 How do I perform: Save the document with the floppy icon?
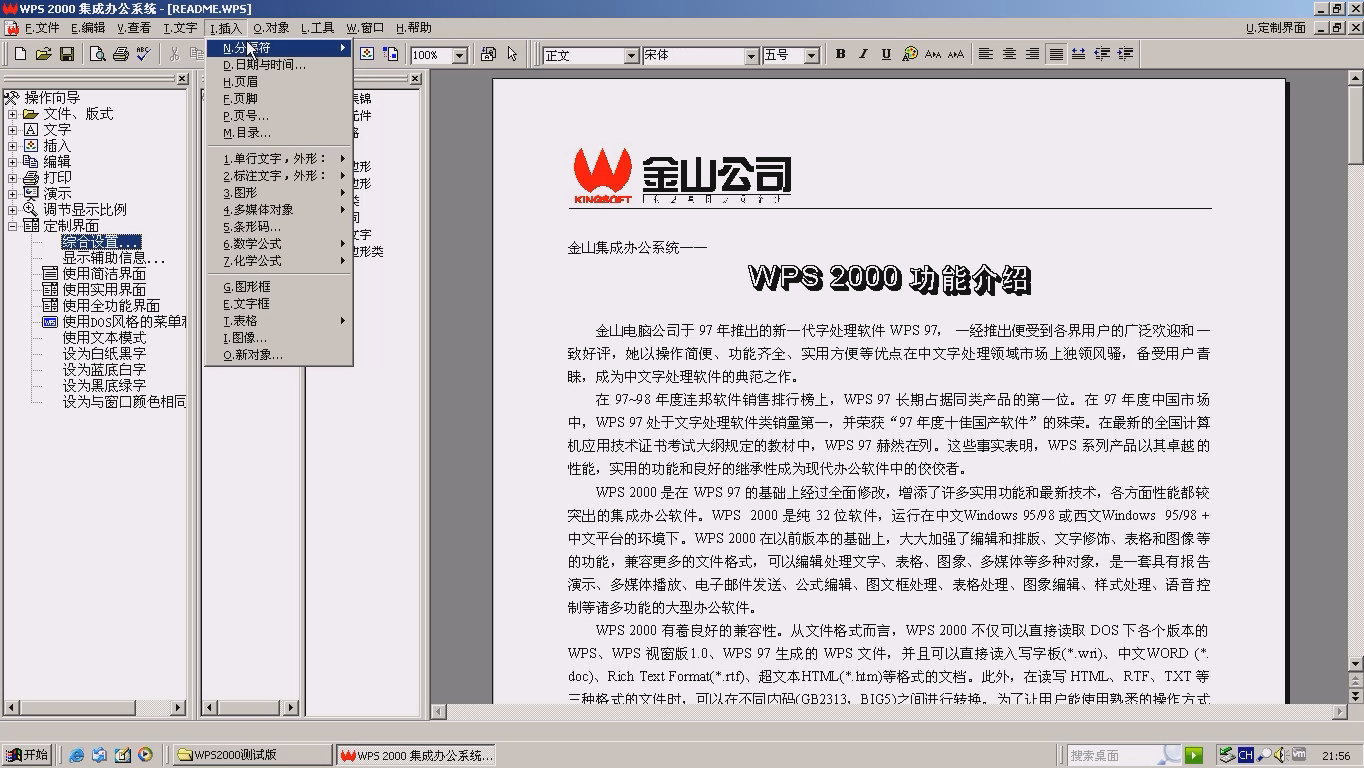pos(67,54)
